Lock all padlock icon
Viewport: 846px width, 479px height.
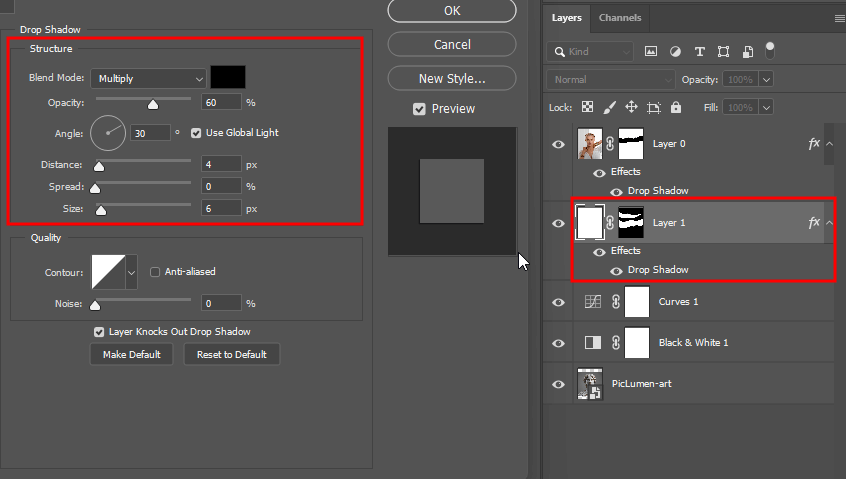676,107
